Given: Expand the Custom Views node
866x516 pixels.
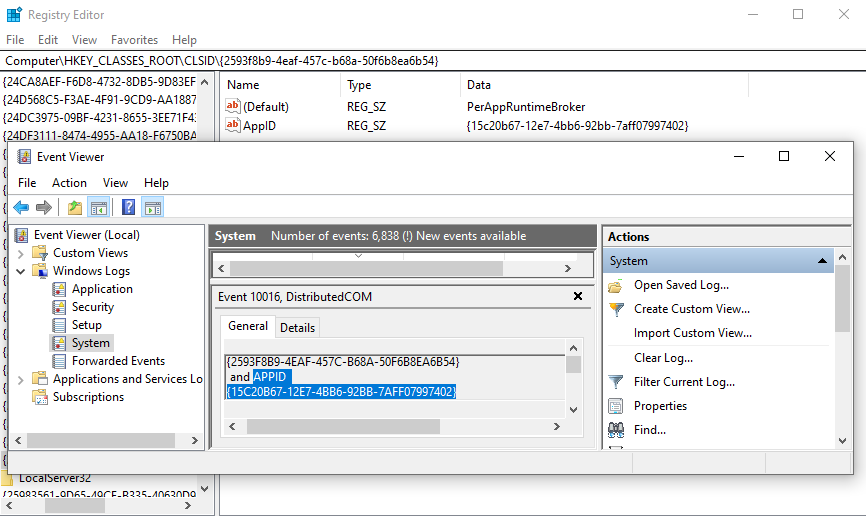Looking at the screenshot, I should tap(20, 254).
